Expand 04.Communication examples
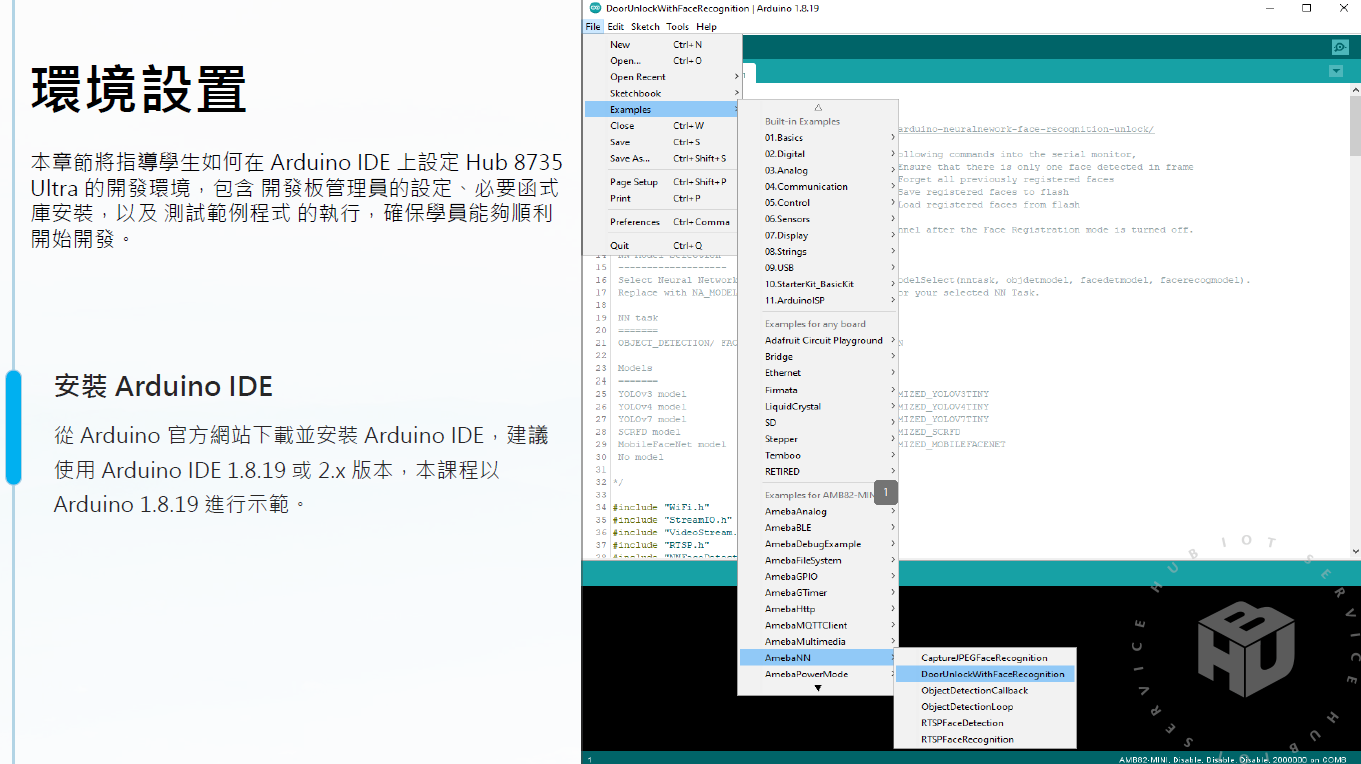The width and height of the screenshot is (1361, 764). tap(818, 186)
